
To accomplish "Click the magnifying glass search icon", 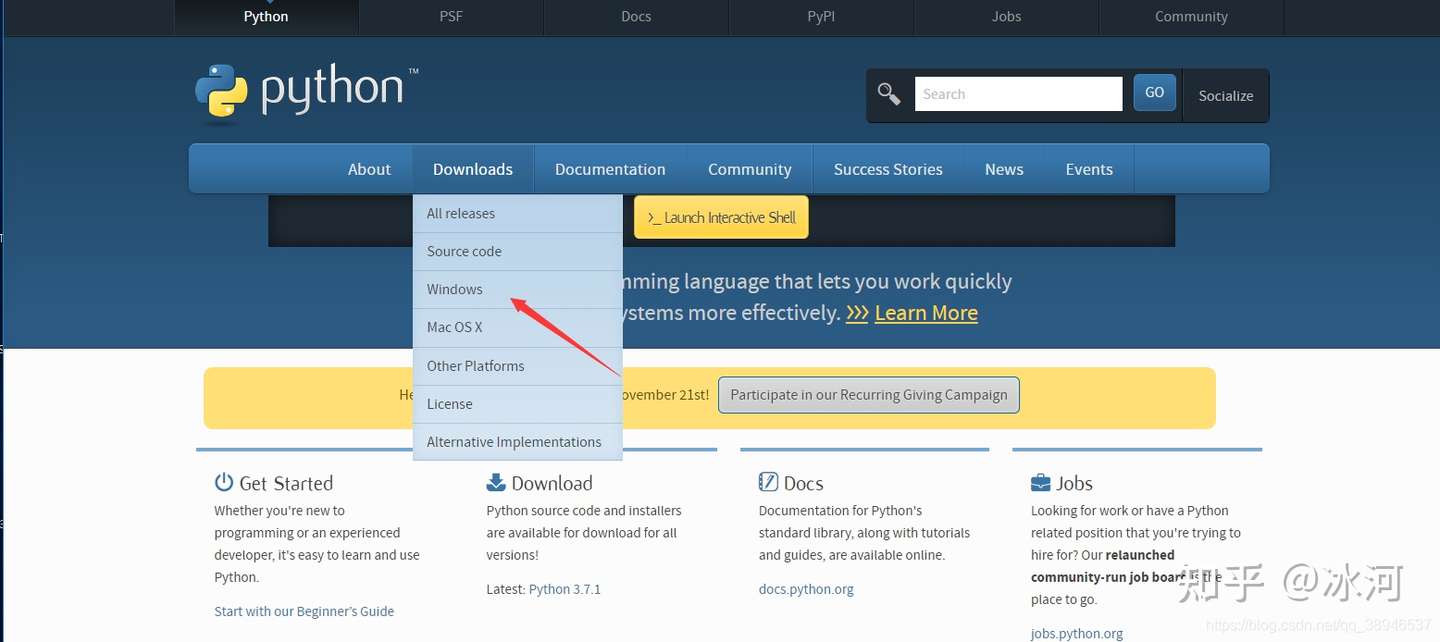I will click(x=889, y=94).
